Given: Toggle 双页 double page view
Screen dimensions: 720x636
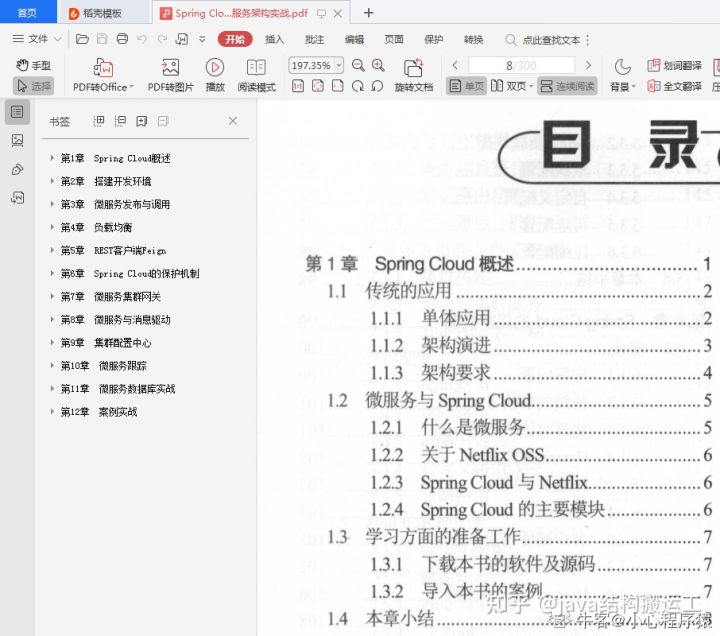Looking at the screenshot, I should coord(512,86).
